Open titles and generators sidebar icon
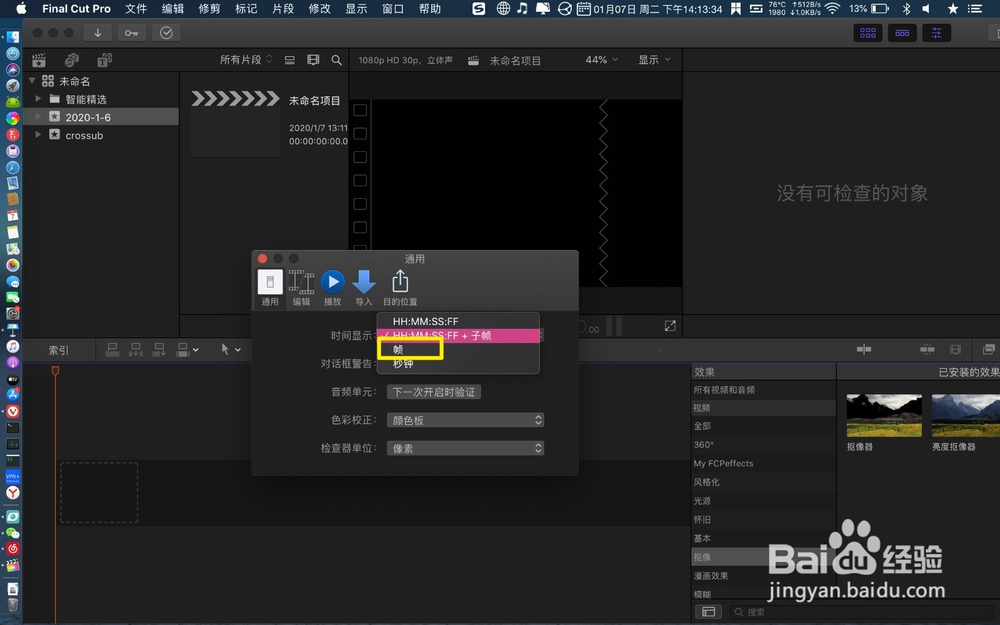 tap(104, 60)
